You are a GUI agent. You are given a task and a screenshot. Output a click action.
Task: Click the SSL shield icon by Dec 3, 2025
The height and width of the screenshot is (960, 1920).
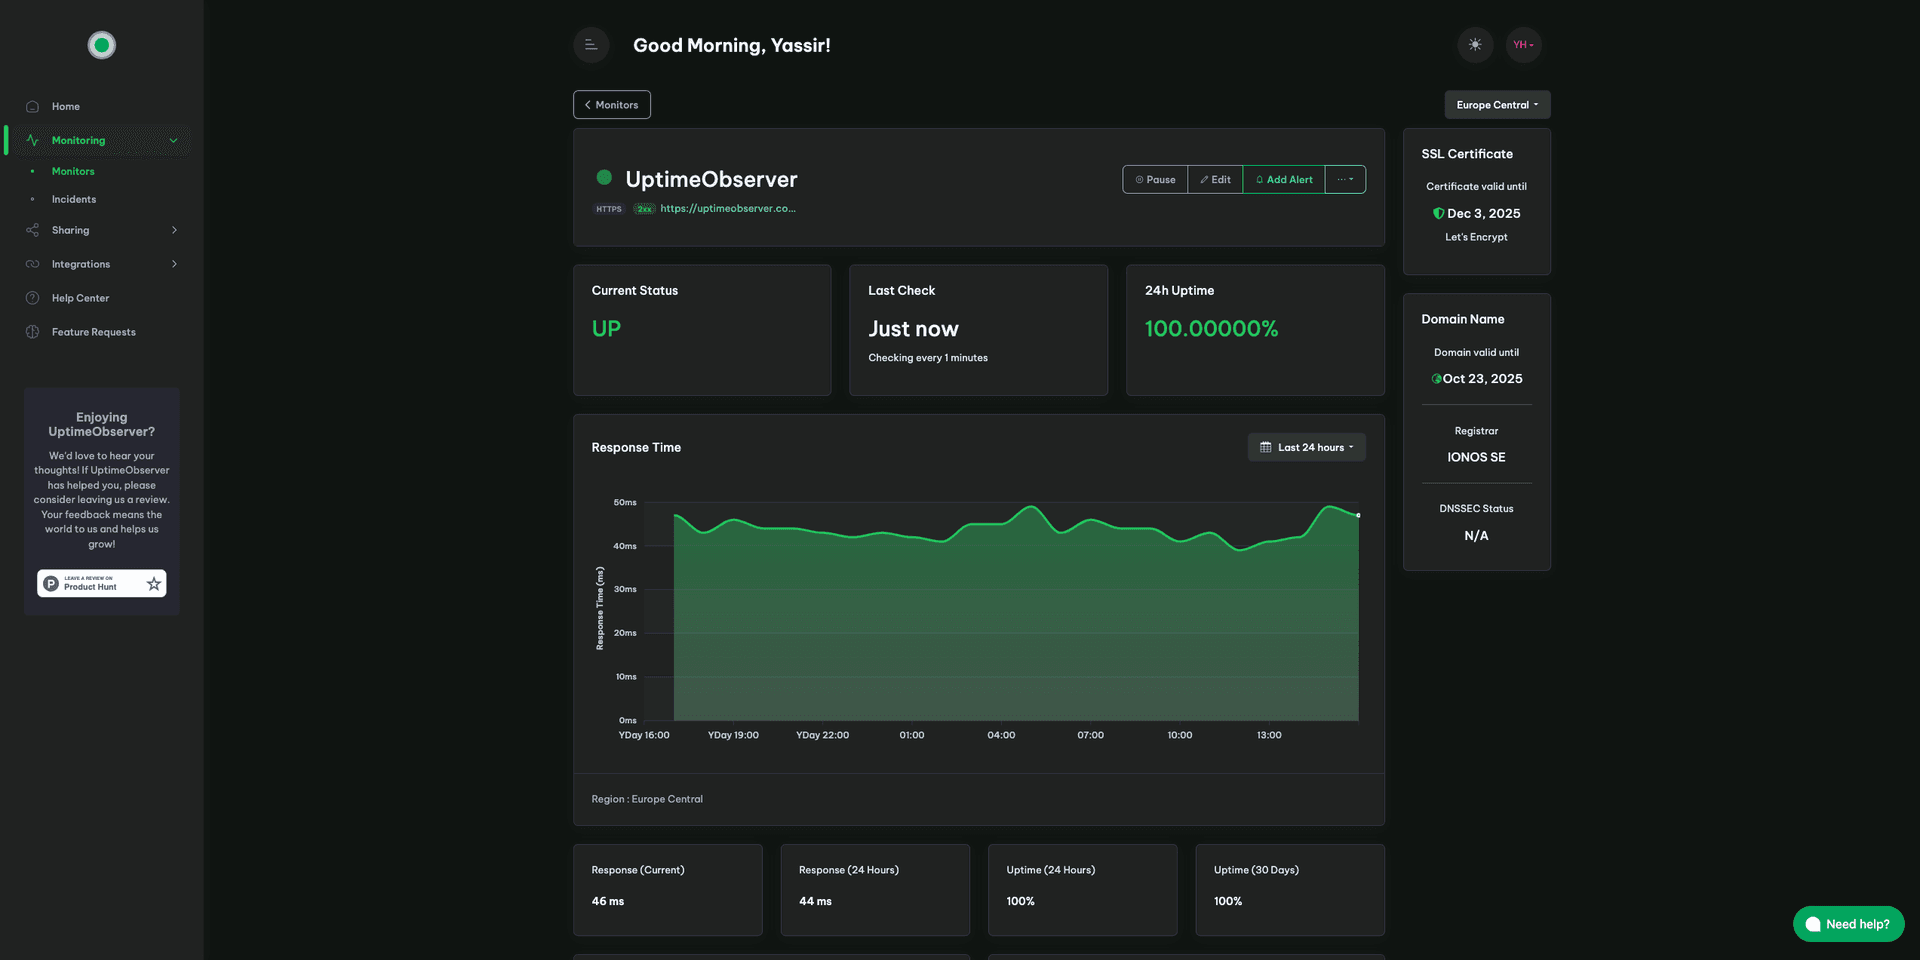pos(1438,213)
